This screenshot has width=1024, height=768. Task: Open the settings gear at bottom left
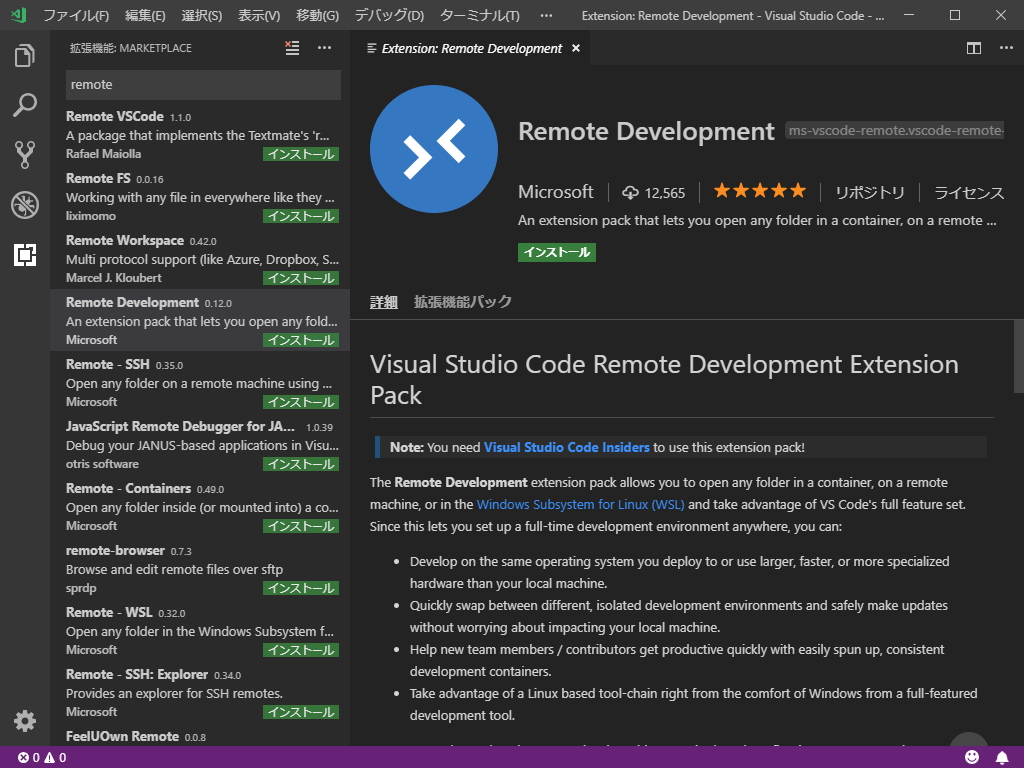coord(25,720)
